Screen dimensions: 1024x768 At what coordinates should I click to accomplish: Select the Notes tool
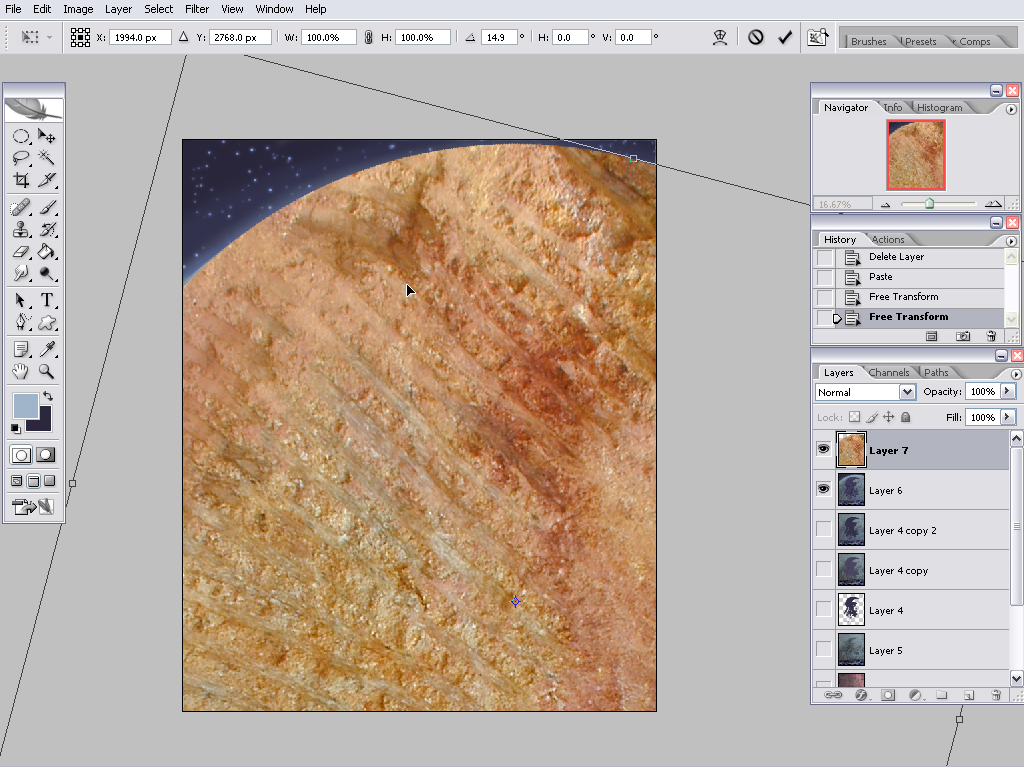pos(21,349)
